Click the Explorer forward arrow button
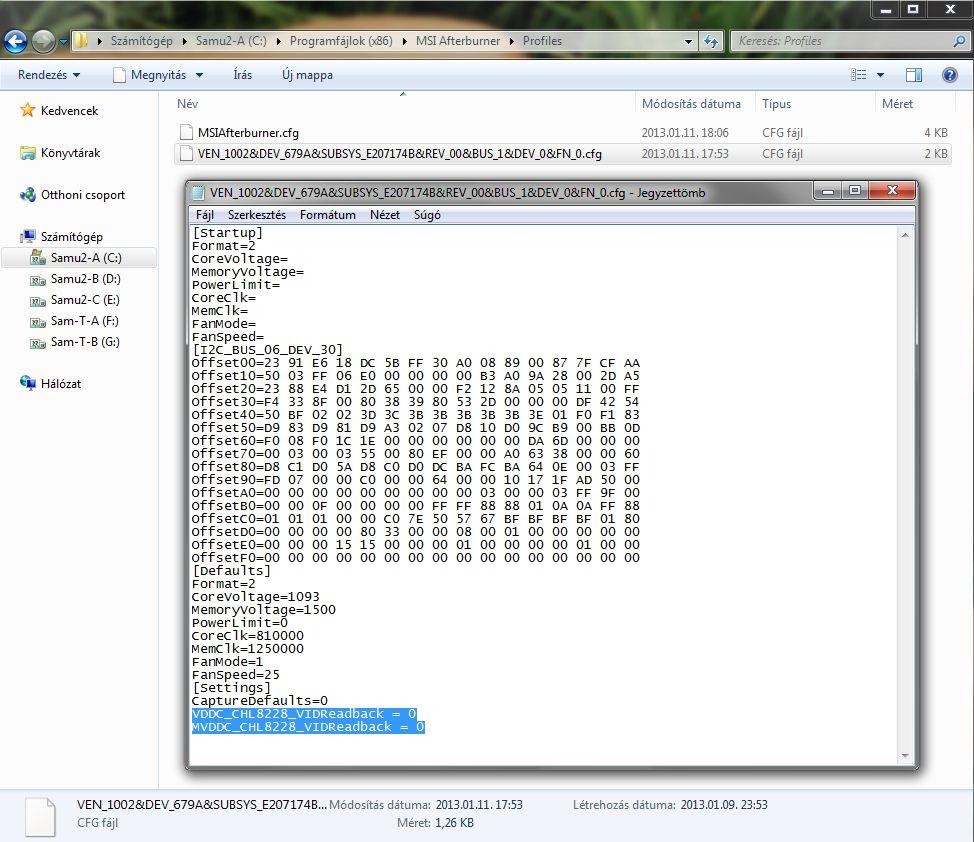 point(44,42)
